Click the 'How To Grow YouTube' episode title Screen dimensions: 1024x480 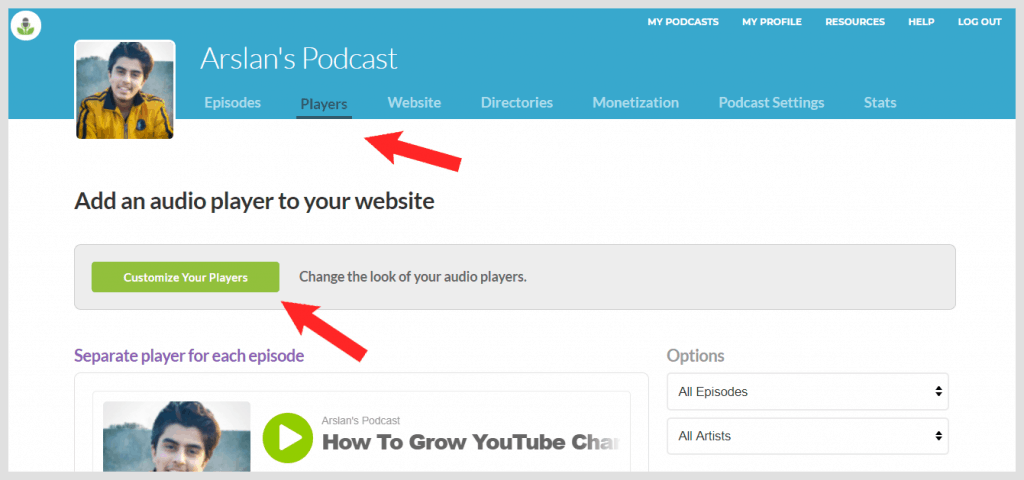pos(470,442)
